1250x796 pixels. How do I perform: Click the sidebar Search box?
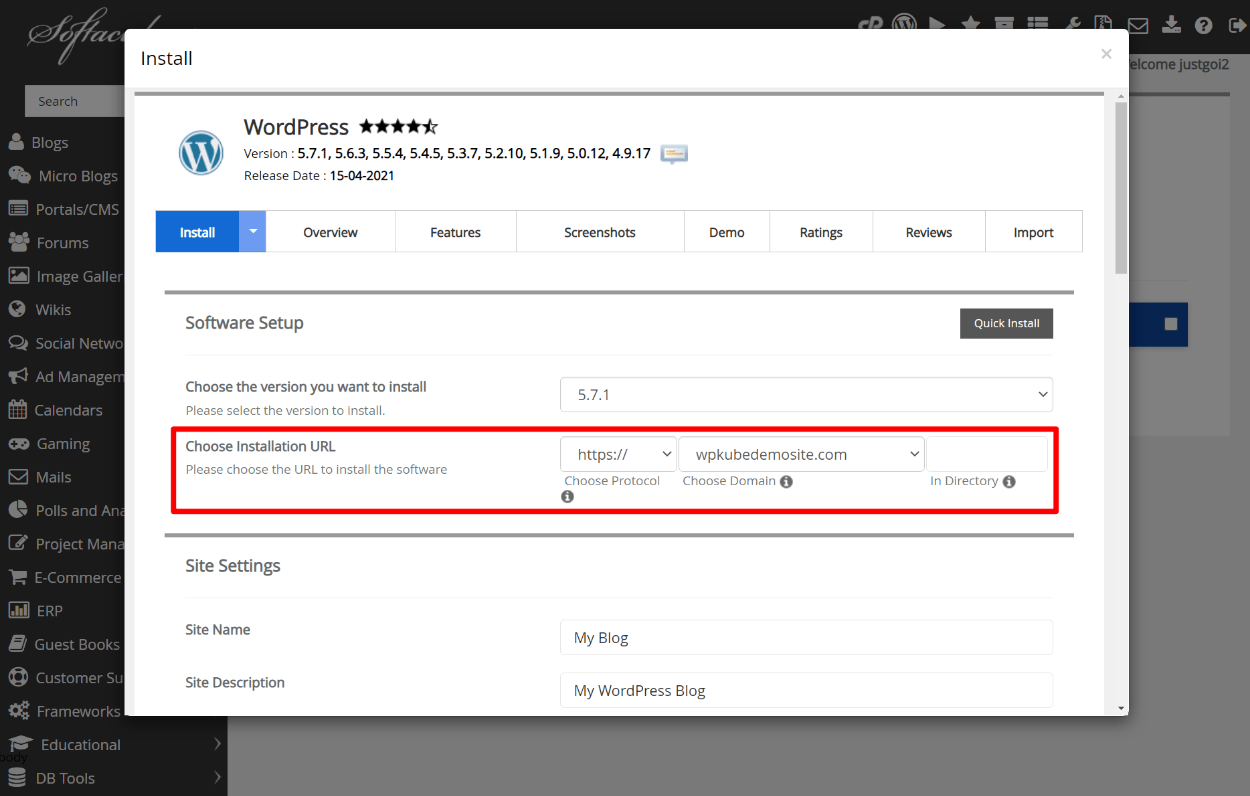pyautogui.click(x=73, y=101)
